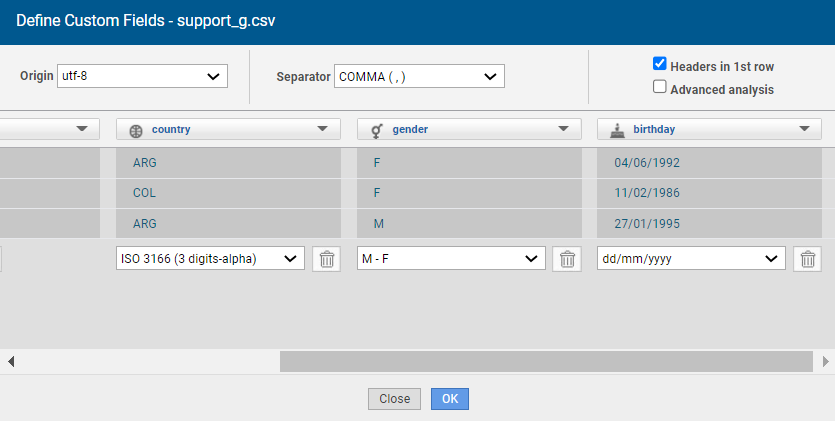The height and width of the screenshot is (421, 835).
Task: Delete the country field with trash icon
Action: (326, 259)
